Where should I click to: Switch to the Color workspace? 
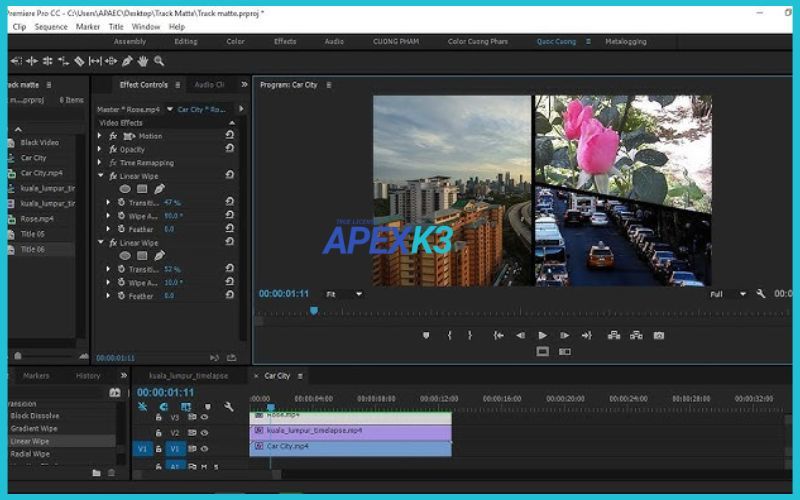[235, 41]
